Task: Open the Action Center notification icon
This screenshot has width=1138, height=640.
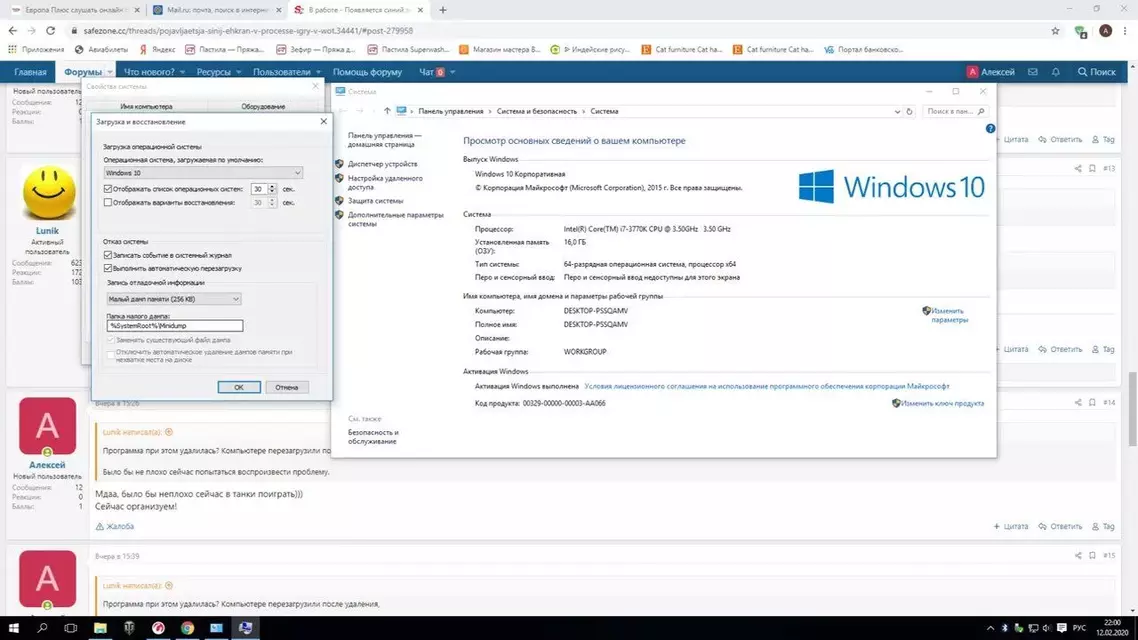Action: (x=1062, y=628)
